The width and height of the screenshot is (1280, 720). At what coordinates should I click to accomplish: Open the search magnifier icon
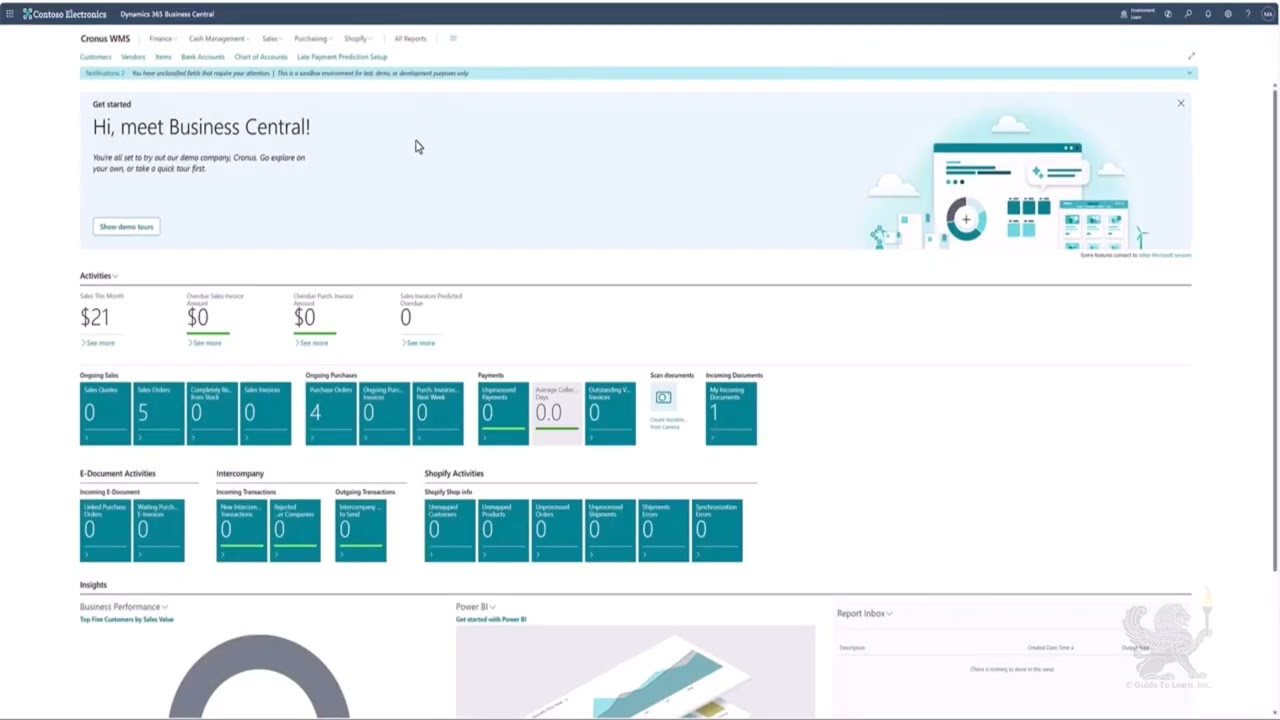click(1188, 14)
